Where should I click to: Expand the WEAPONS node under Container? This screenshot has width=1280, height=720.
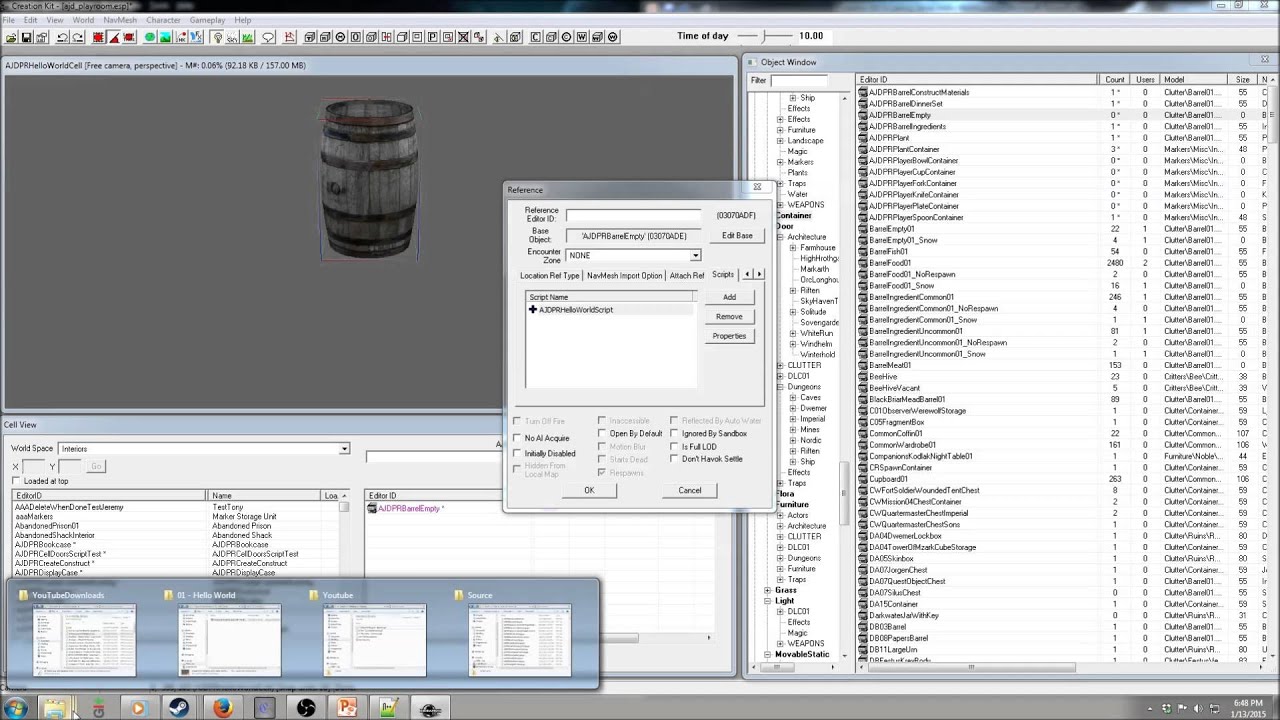coord(780,205)
